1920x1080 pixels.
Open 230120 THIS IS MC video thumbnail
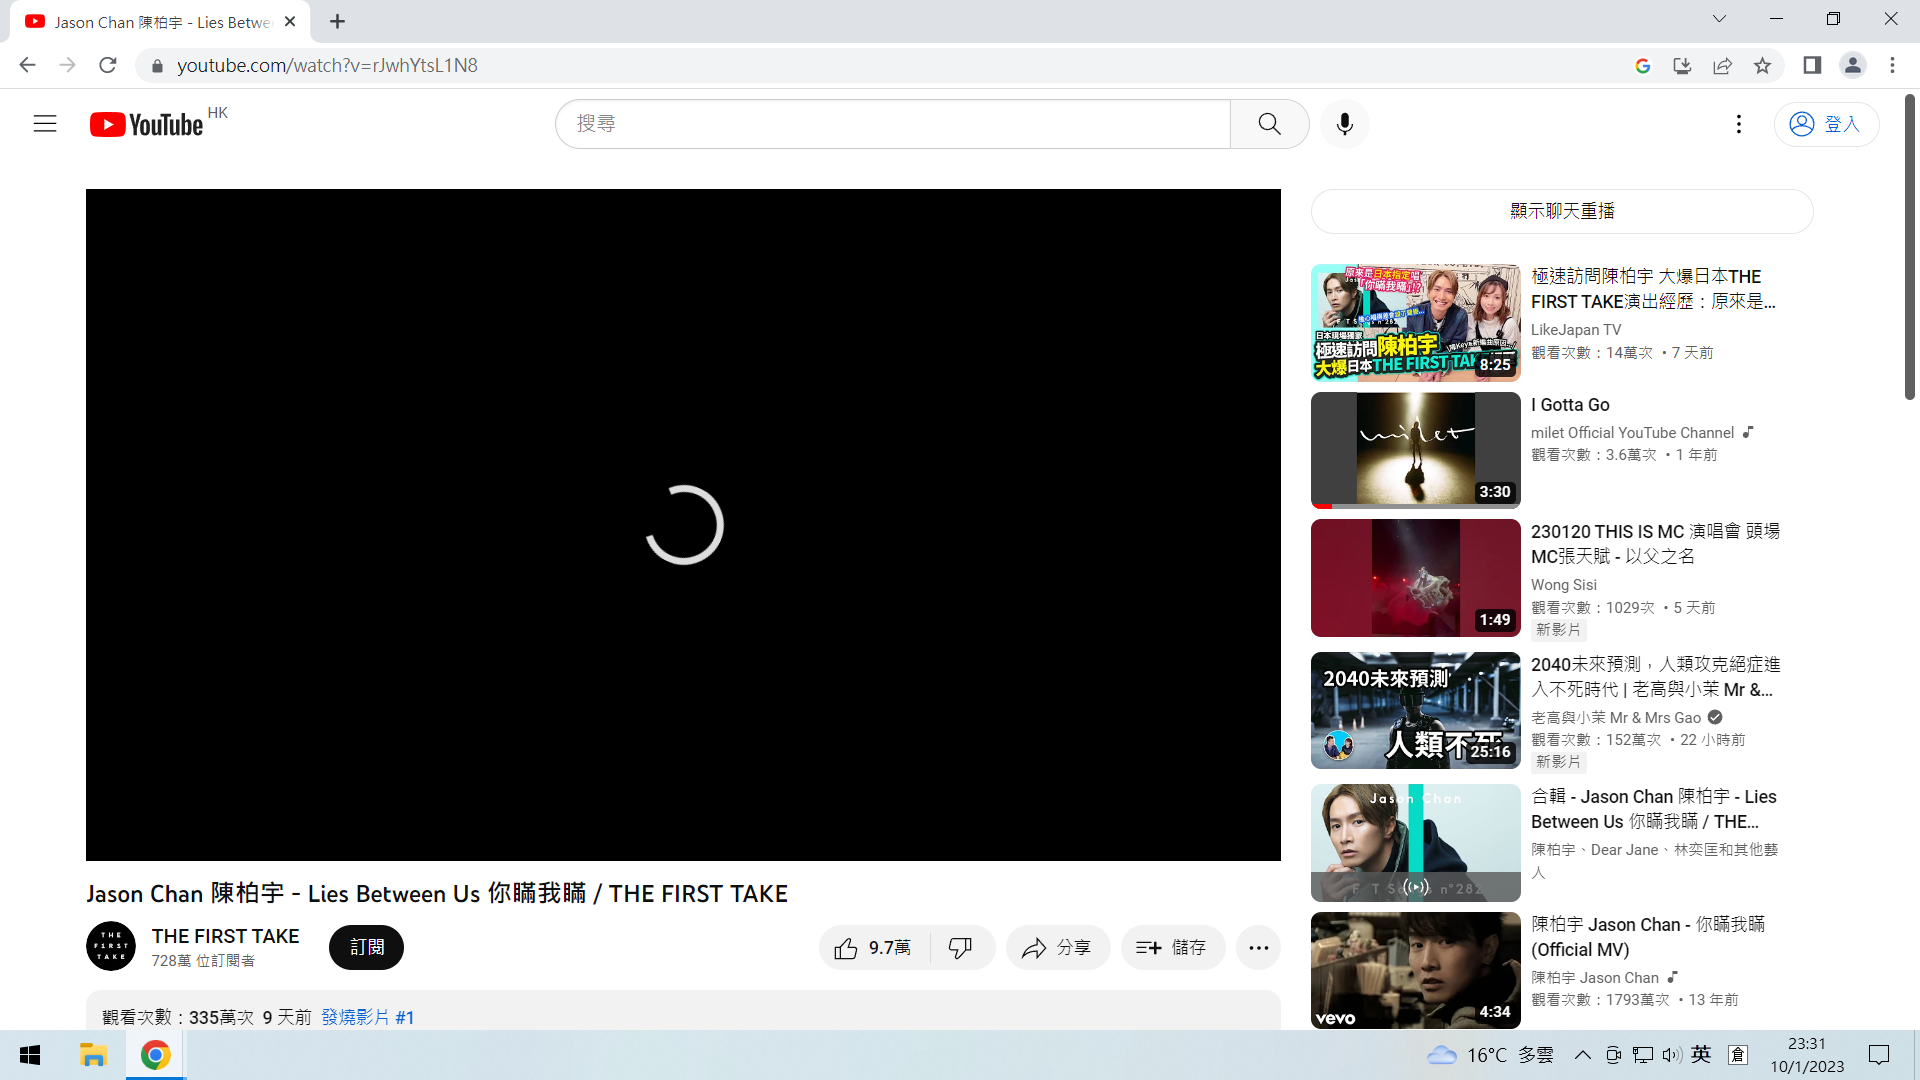pos(1415,578)
